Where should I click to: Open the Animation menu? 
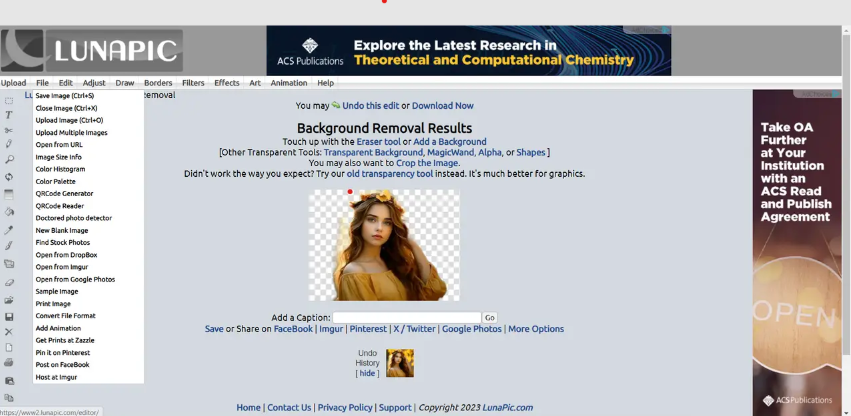(x=289, y=83)
